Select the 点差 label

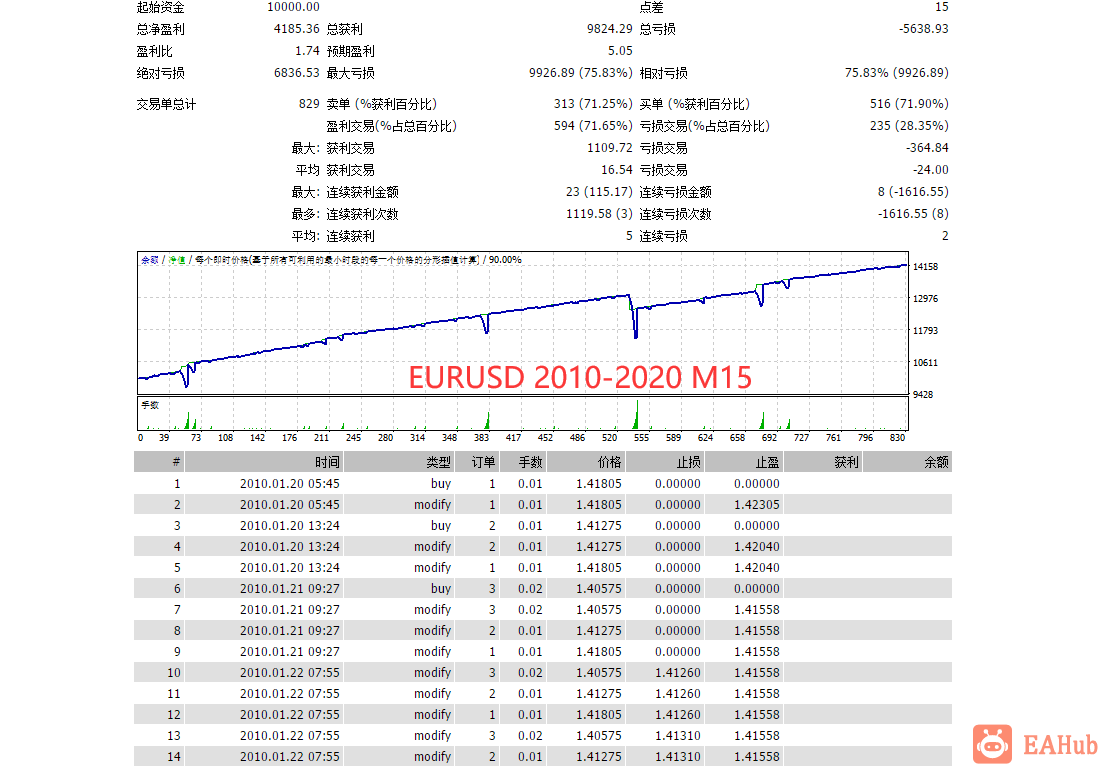[x=651, y=7]
